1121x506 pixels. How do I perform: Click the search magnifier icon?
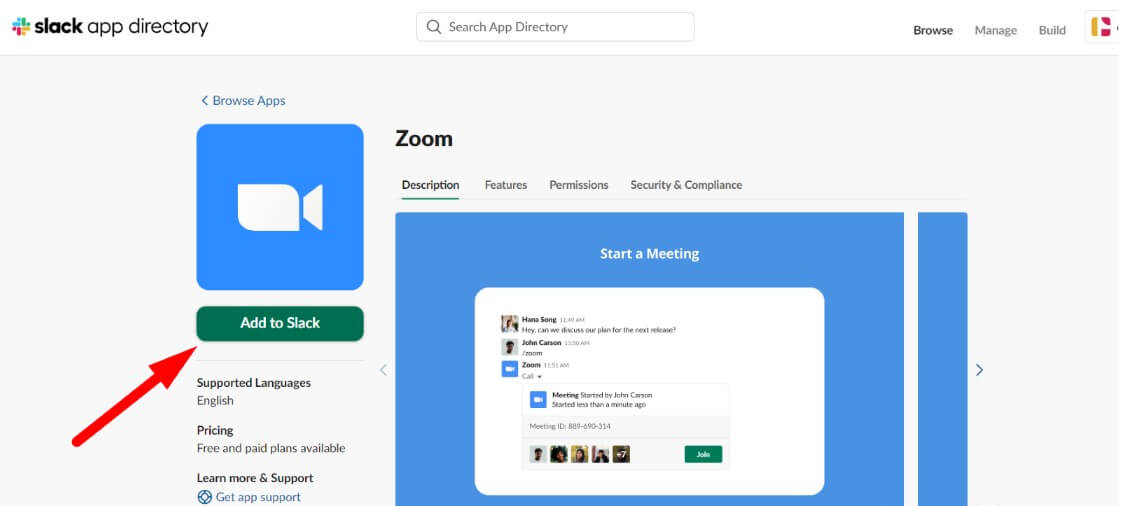tap(433, 27)
